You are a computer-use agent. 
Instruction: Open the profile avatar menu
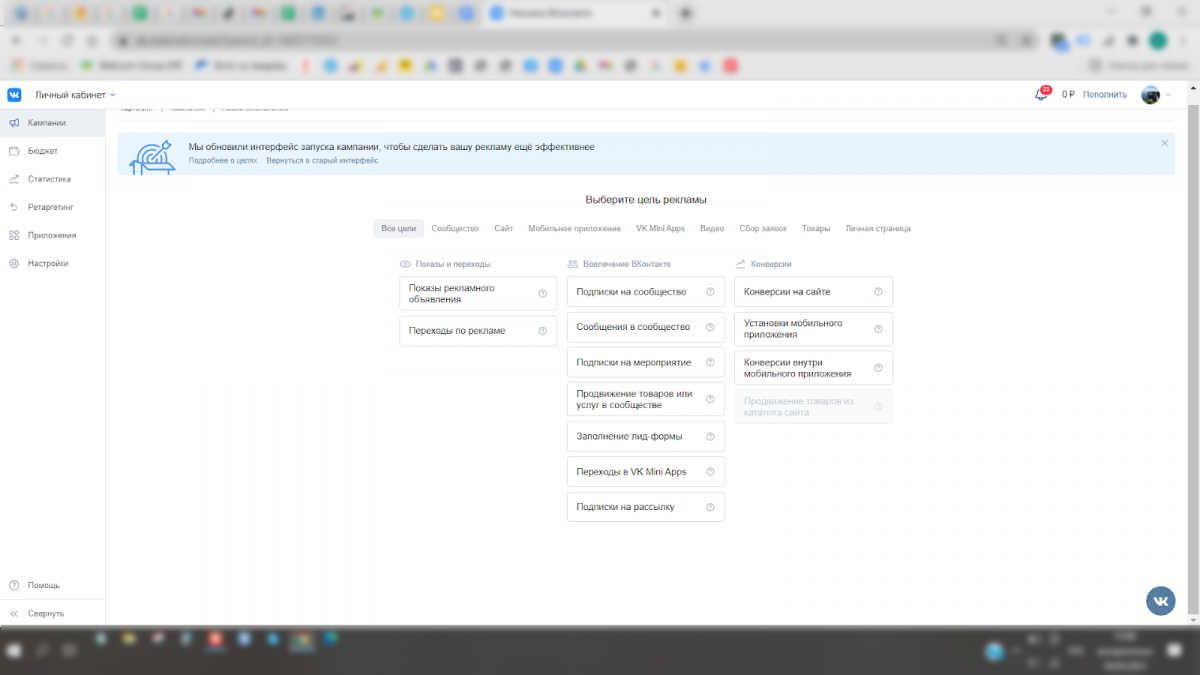pyautogui.click(x=1154, y=95)
